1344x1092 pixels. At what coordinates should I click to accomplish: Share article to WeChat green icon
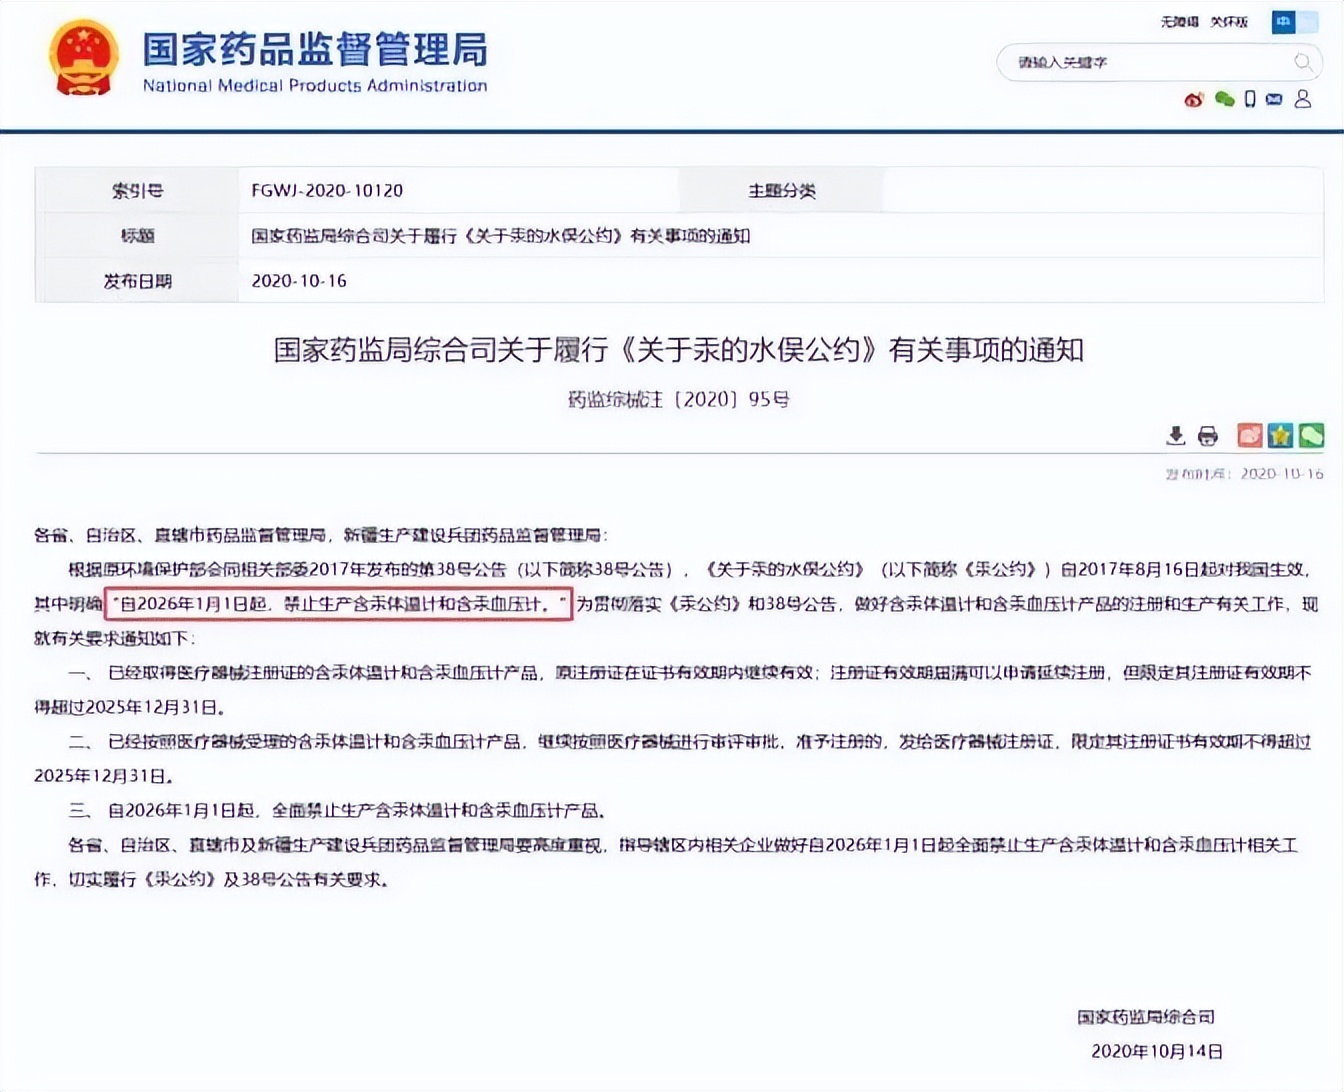(1311, 435)
